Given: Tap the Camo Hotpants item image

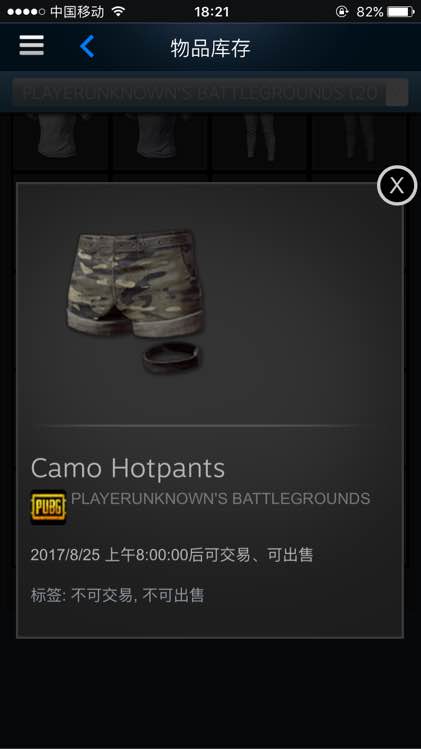Looking at the screenshot, I should (135, 301).
